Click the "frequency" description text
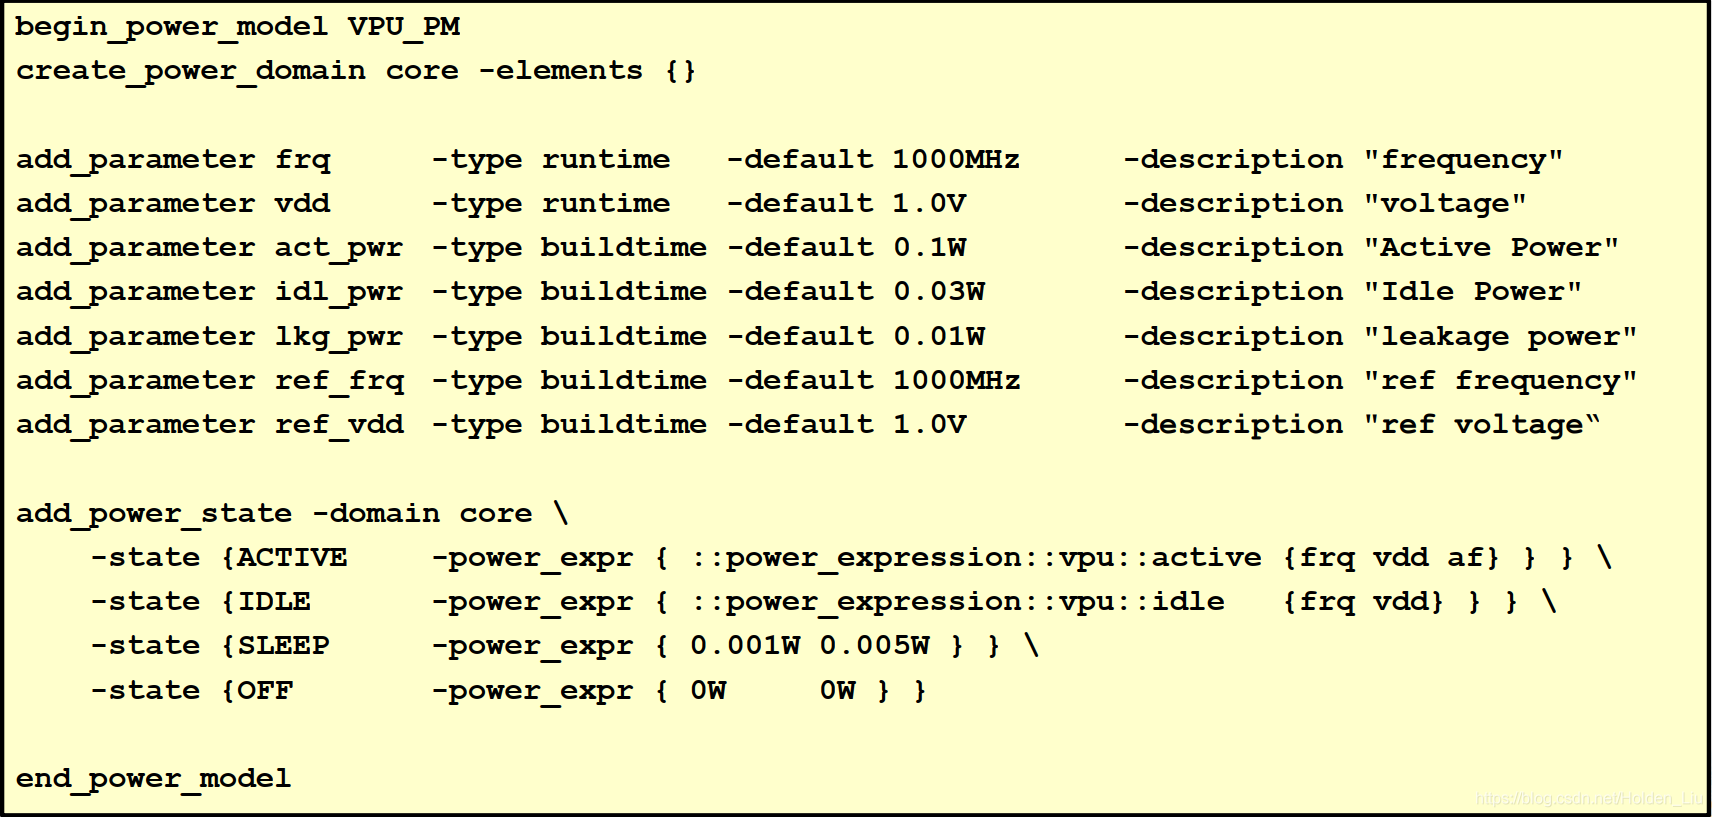 pos(1463,160)
